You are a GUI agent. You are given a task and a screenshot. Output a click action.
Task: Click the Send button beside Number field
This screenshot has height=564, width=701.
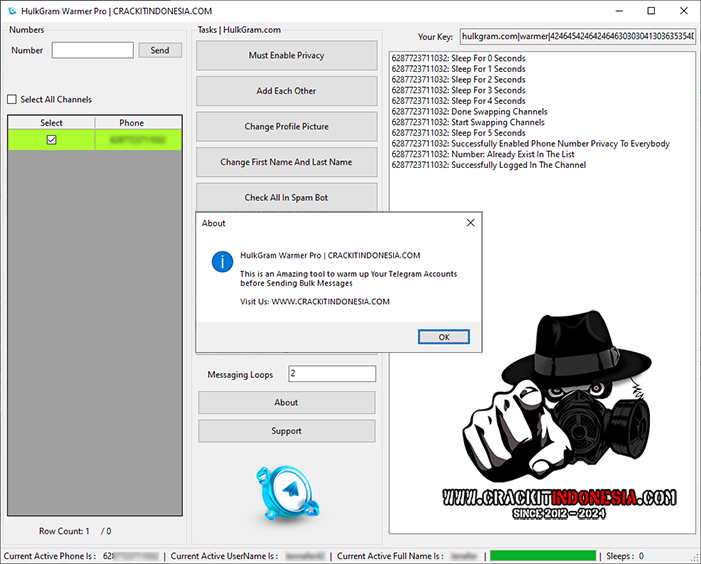click(x=160, y=50)
